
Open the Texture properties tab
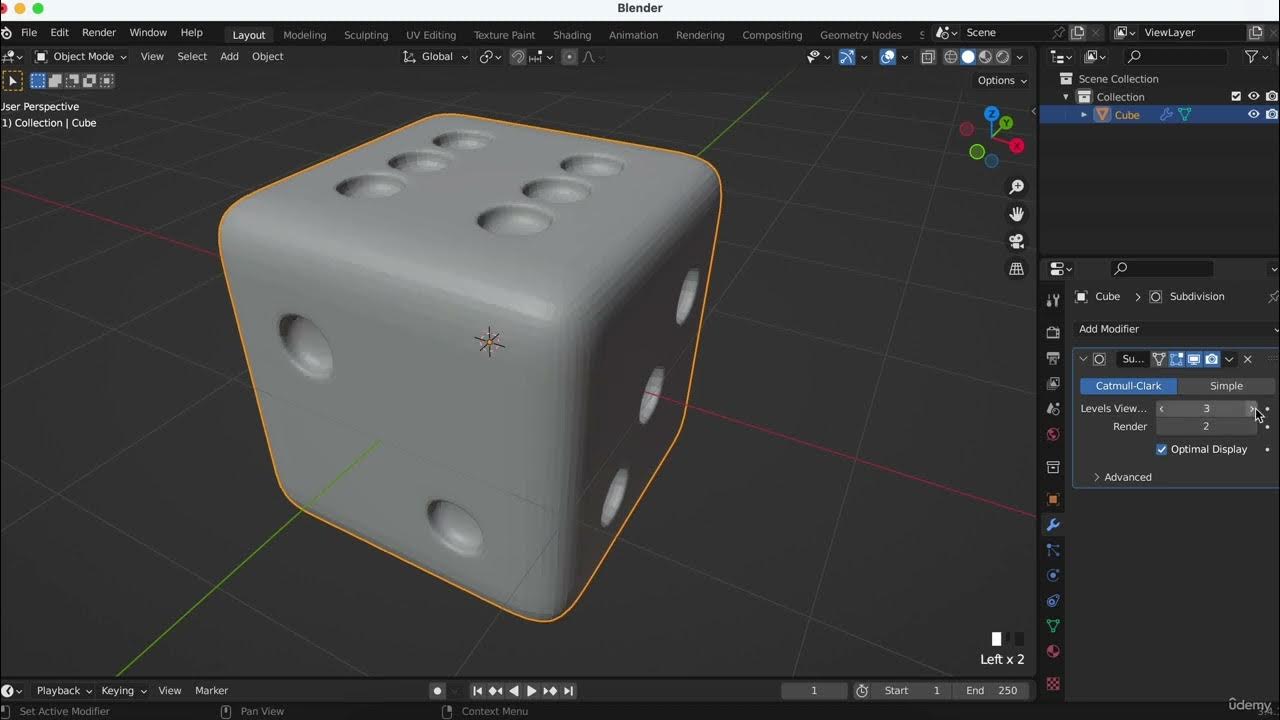[1053, 684]
